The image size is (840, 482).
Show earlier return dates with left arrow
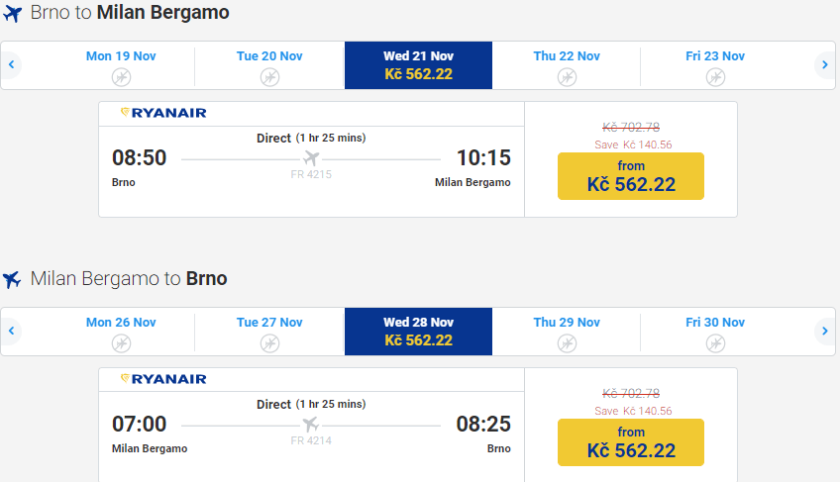11,331
